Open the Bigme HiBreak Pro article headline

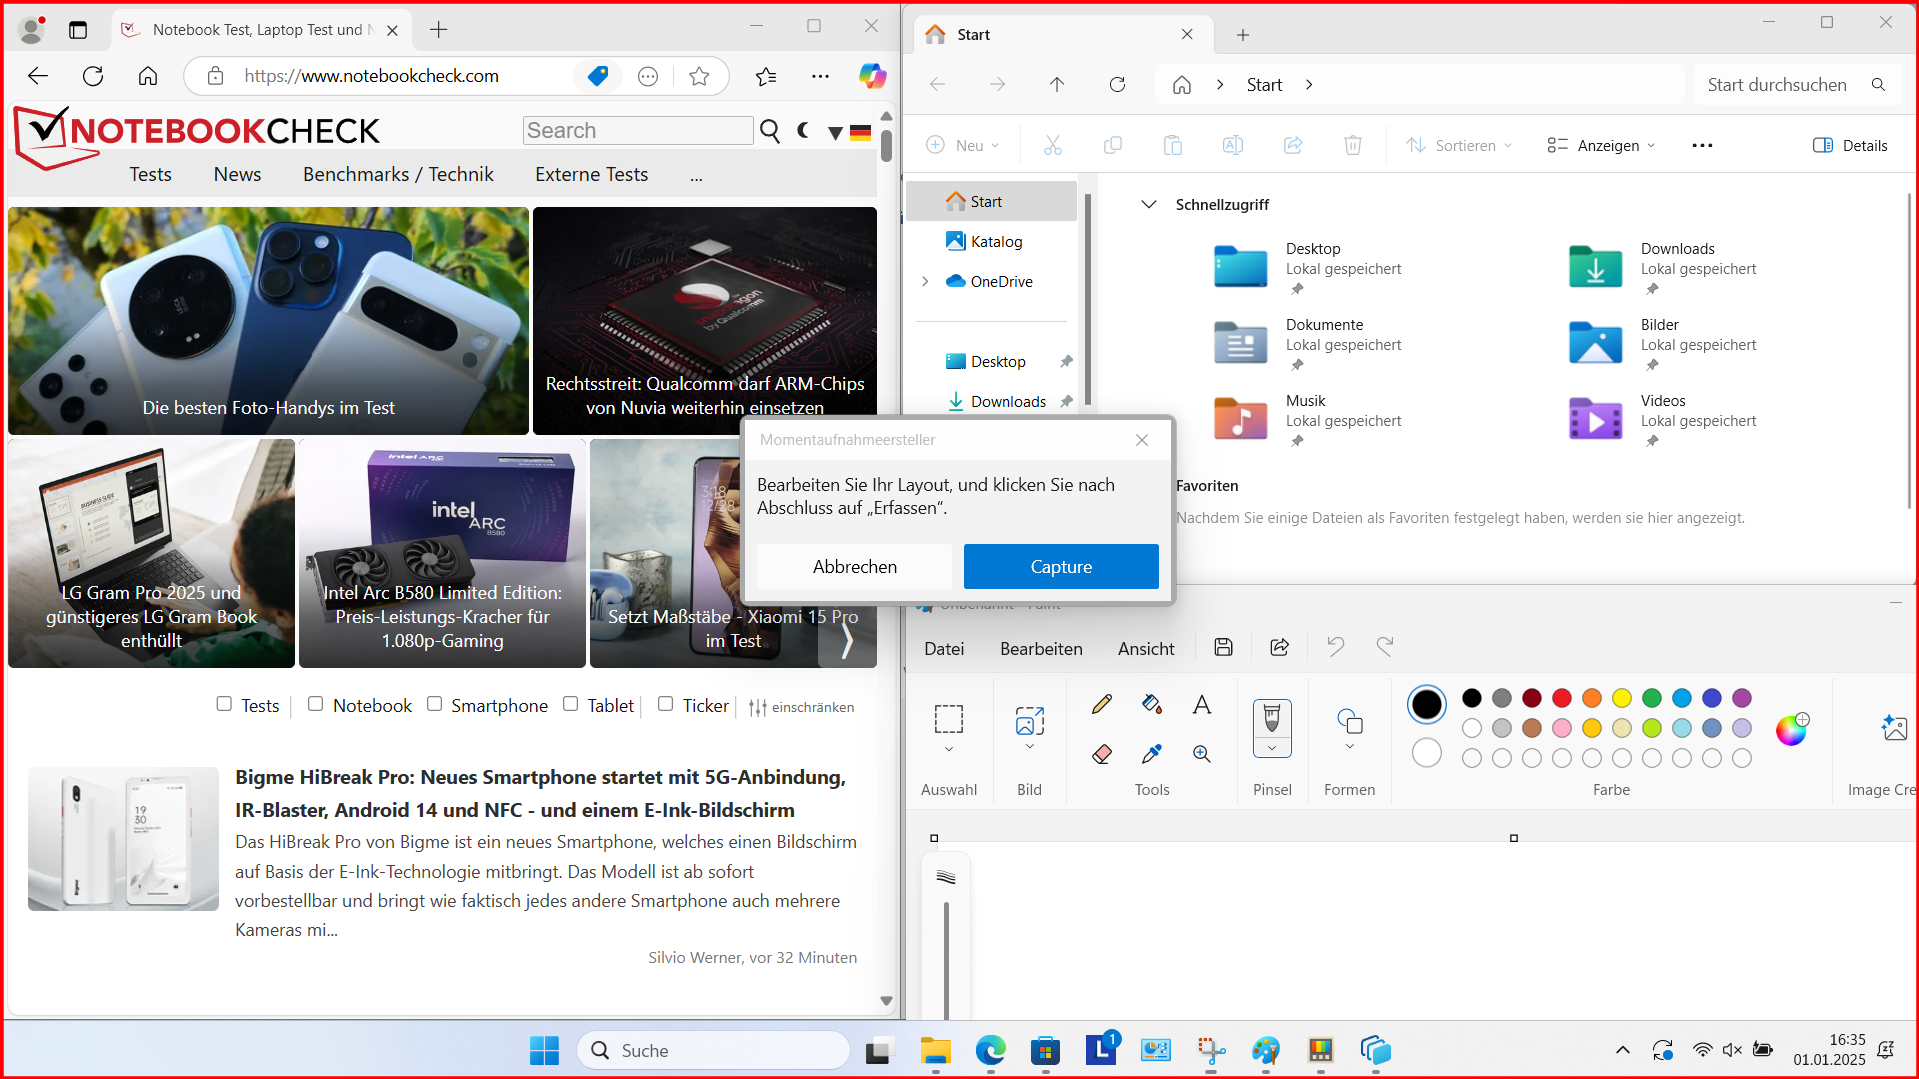click(x=541, y=793)
